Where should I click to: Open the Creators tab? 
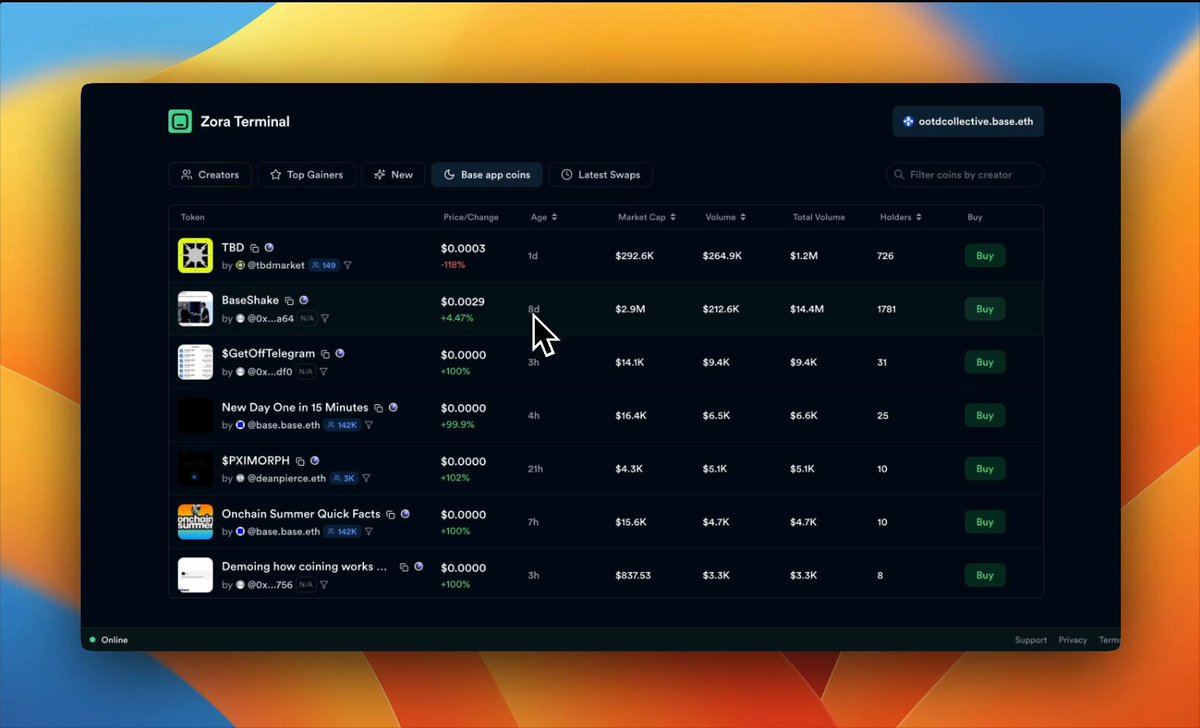[x=210, y=175]
